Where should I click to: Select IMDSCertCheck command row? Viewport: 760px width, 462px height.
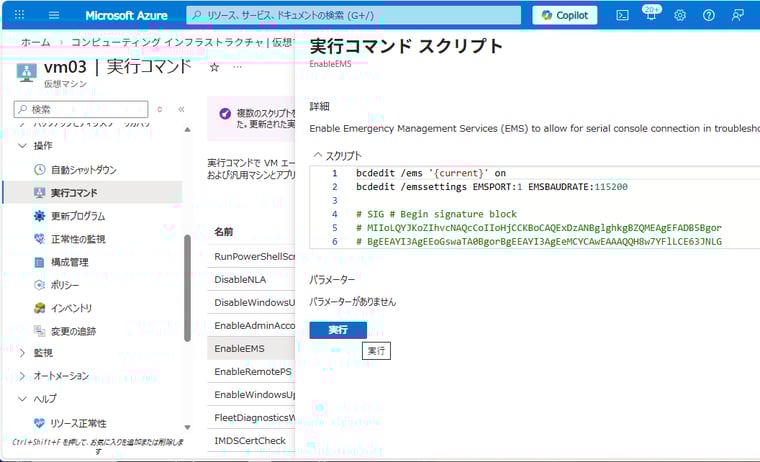click(x=251, y=441)
